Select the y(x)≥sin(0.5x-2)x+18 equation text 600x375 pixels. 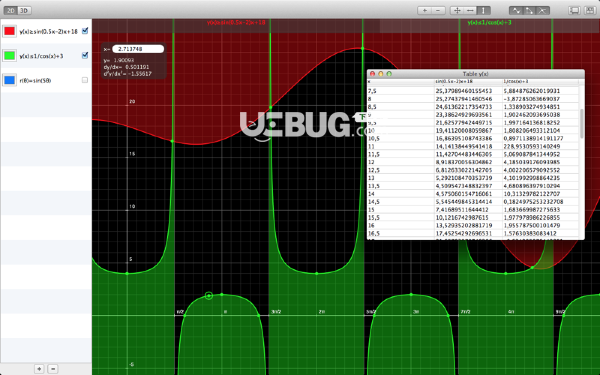(49, 31)
